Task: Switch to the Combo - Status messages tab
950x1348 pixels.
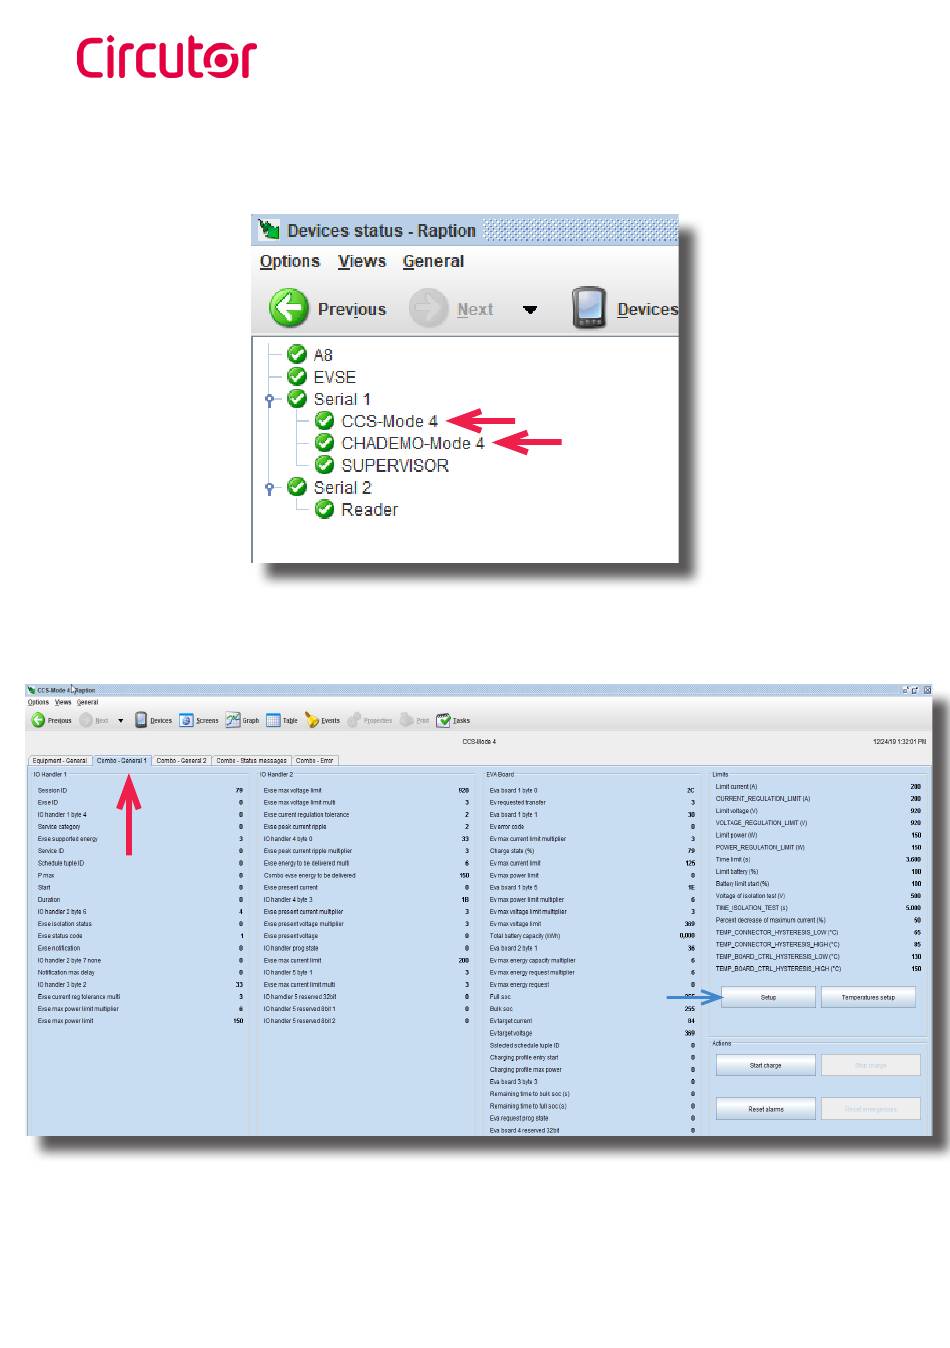Action: pyautogui.click(x=252, y=761)
